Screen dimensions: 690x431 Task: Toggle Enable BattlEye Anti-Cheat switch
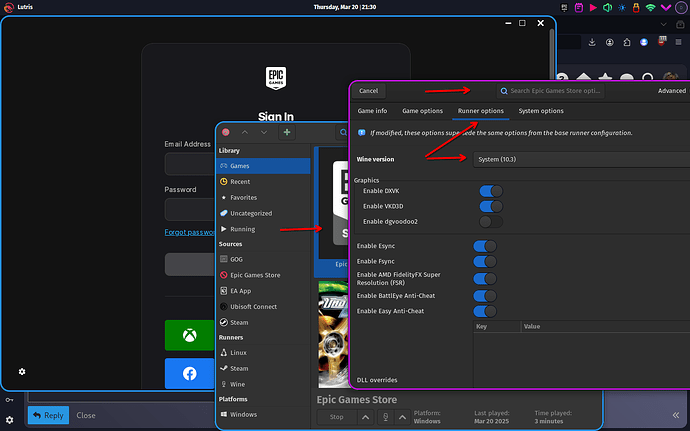pyautogui.click(x=485, y=296)
